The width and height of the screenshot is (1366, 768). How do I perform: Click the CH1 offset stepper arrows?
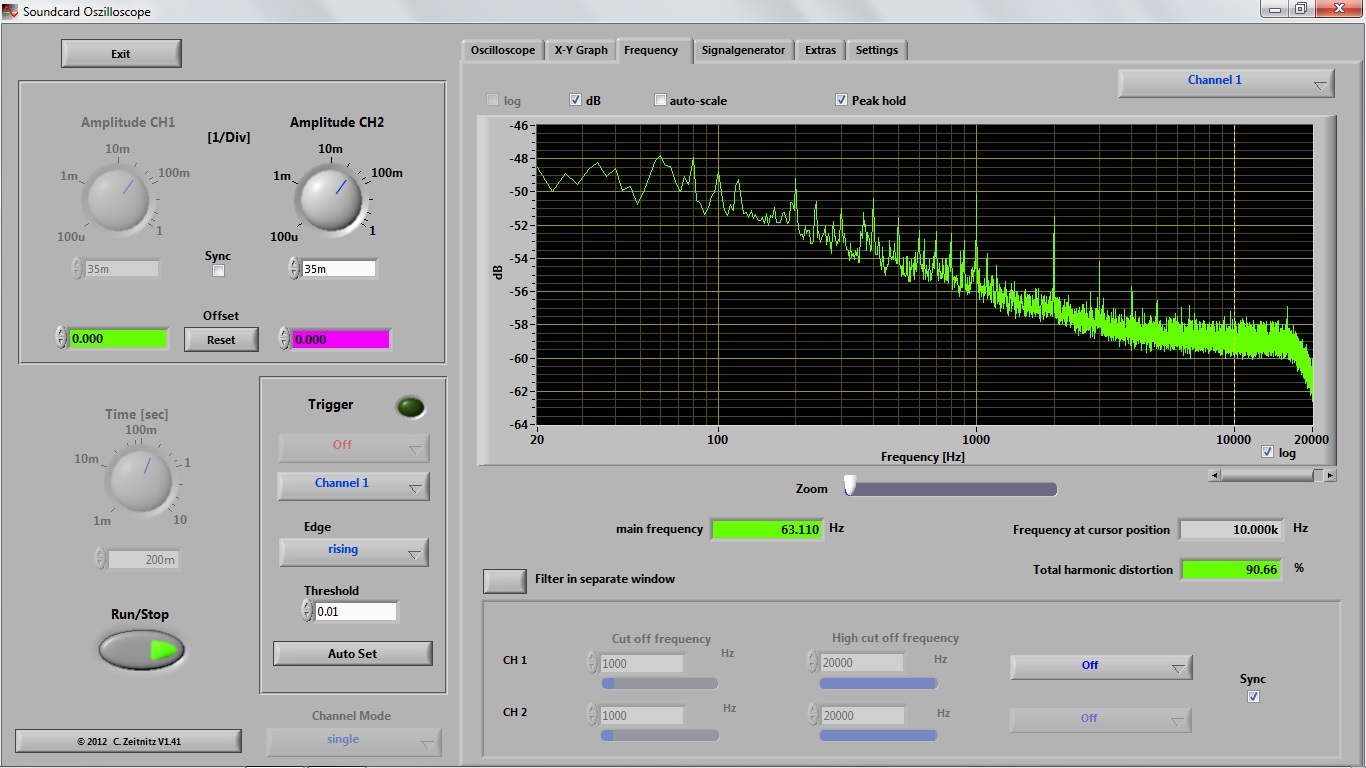click(x=61, y=338)
